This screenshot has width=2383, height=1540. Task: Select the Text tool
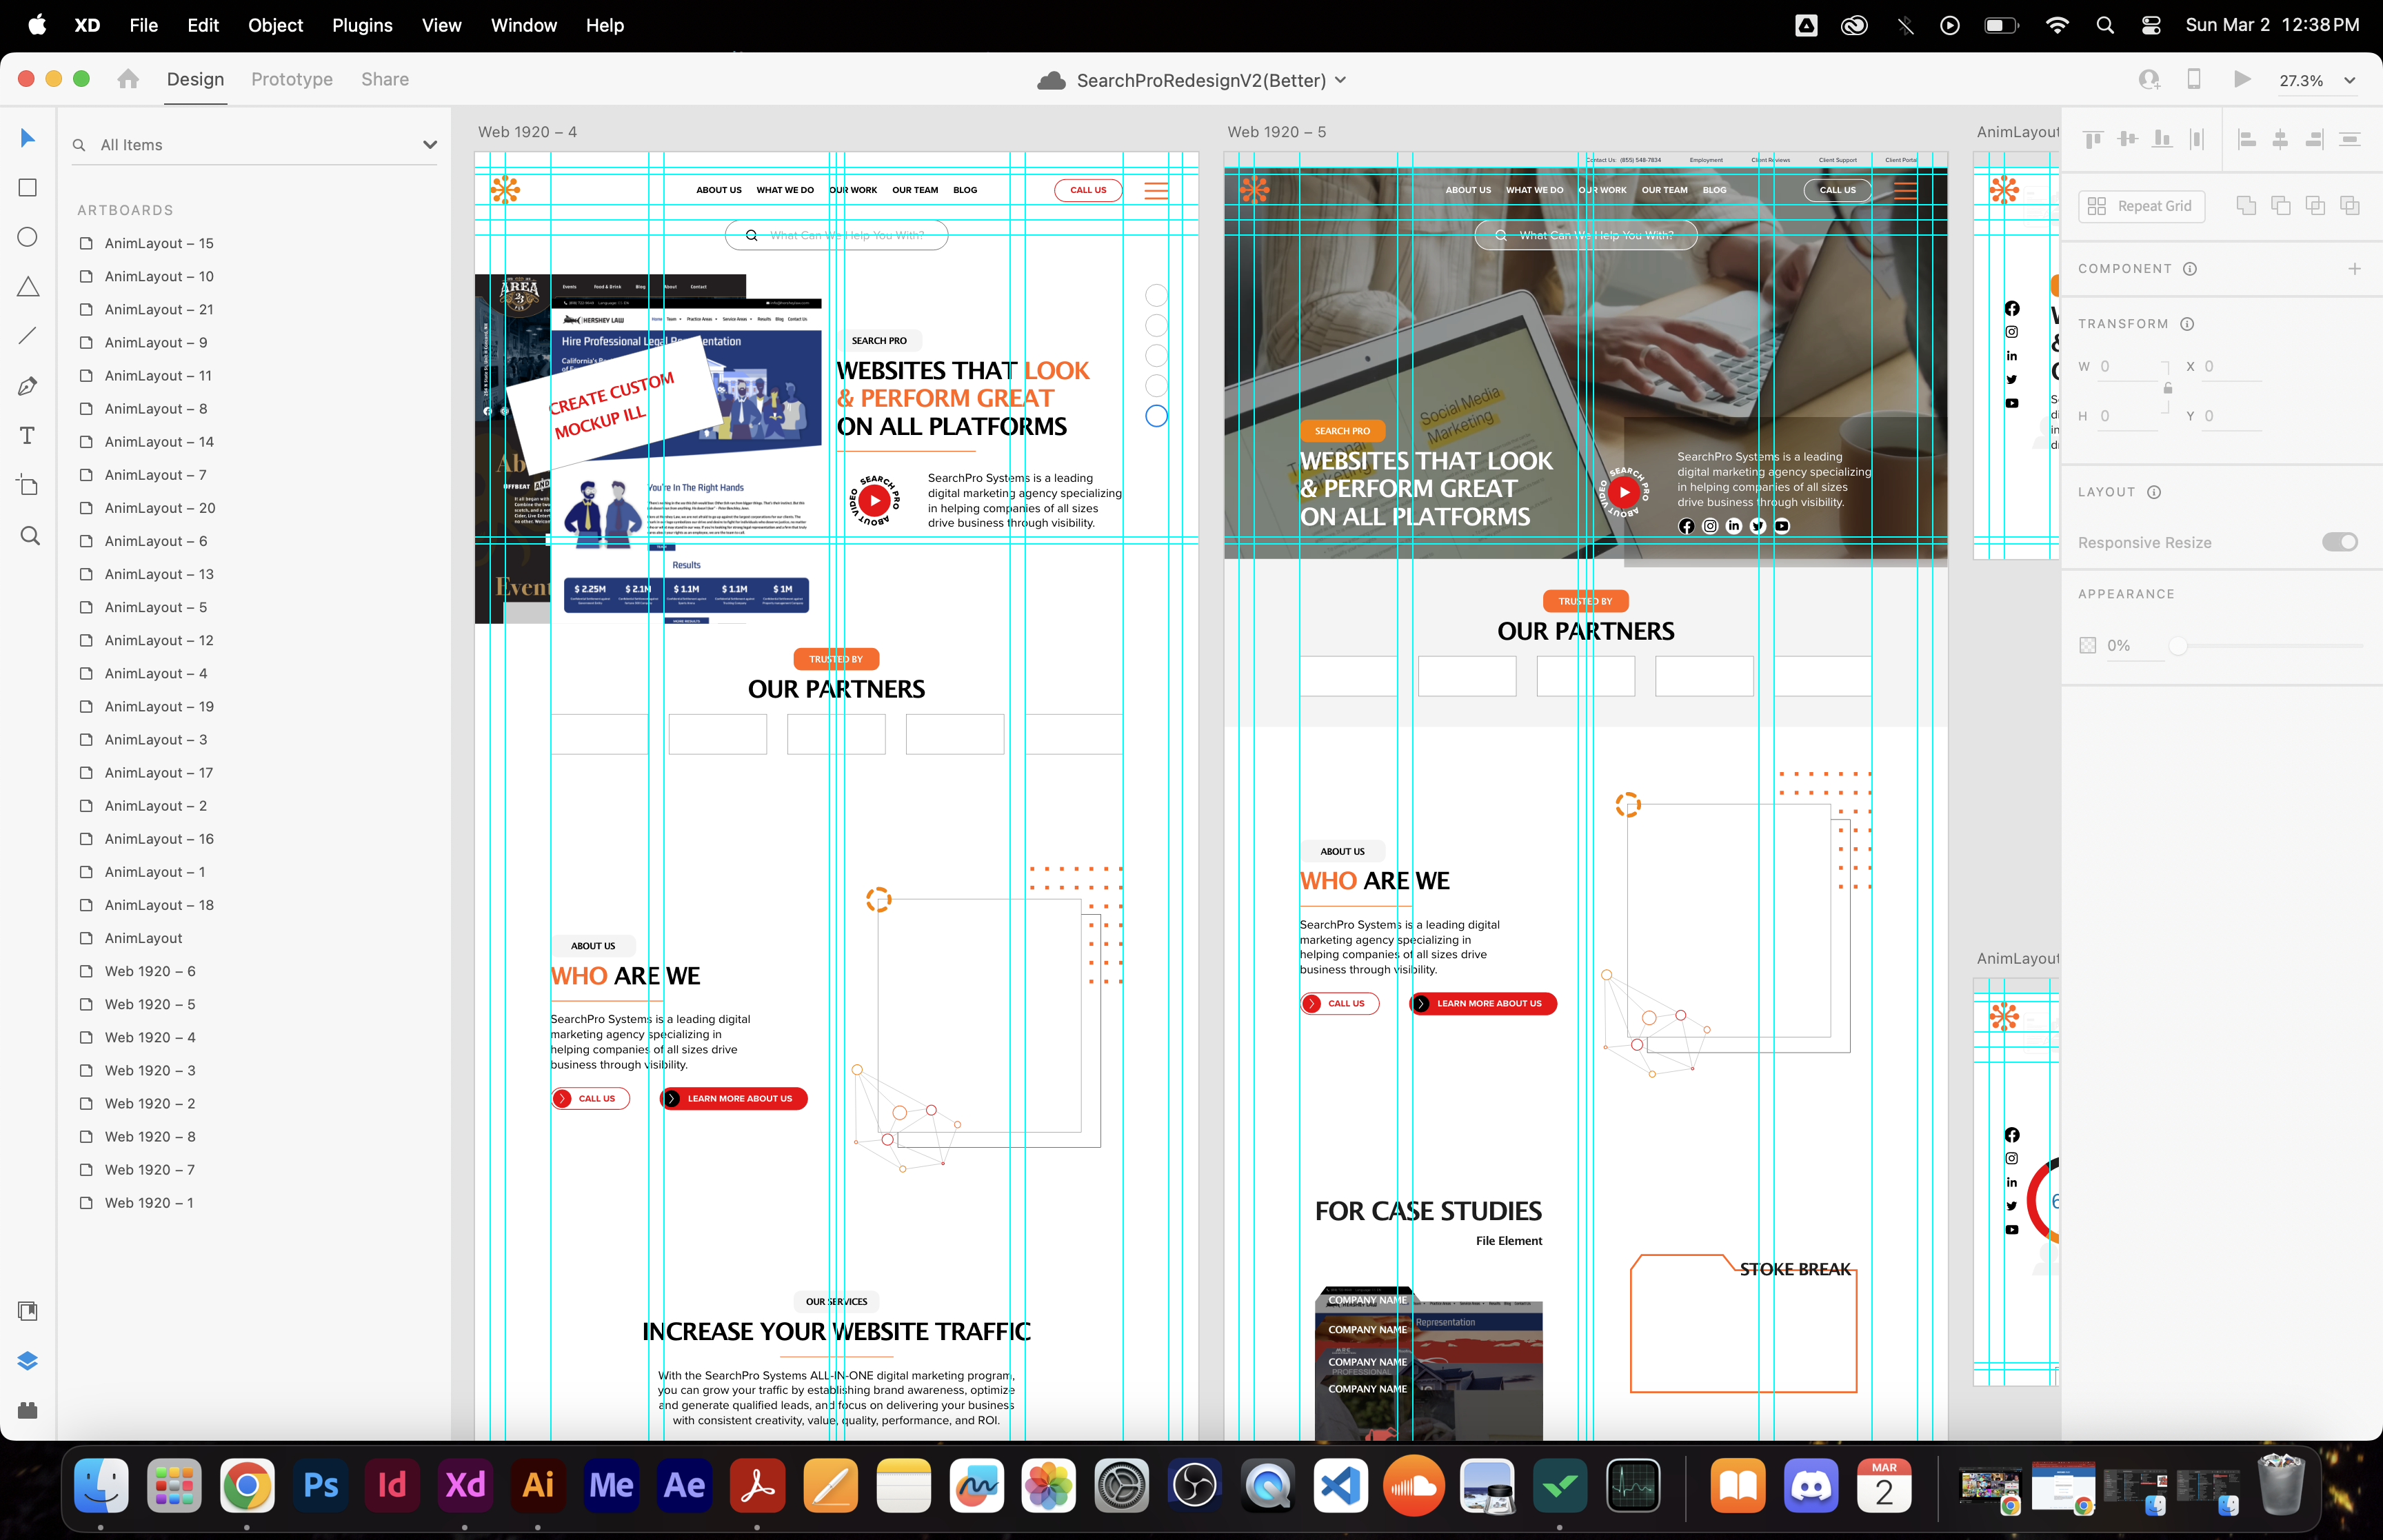pyautogui.click(x=28, y=435)
